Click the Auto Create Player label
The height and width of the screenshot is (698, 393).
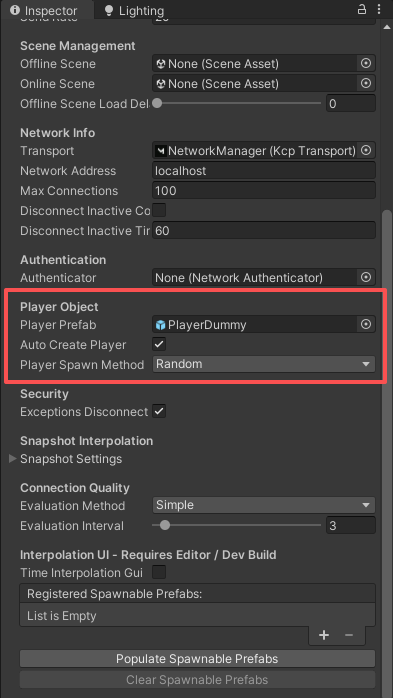click(73, 345)
